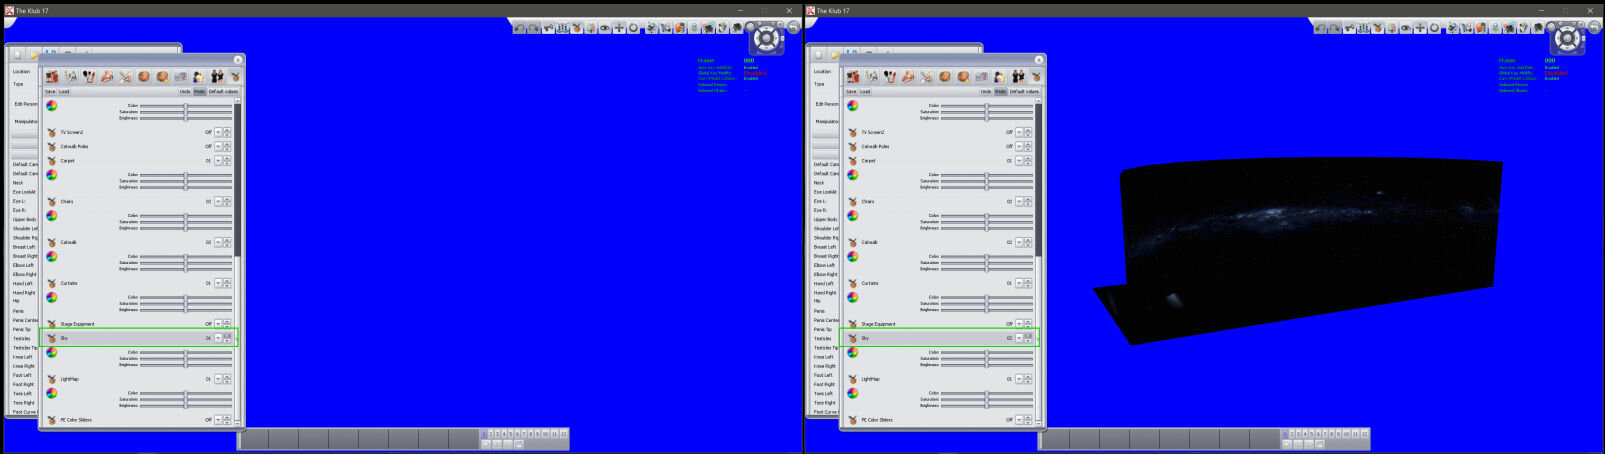Image resolution: width=1605 pixels, height=454 pixels.
Task: Click the undo arrow in the left window toolbar
Action: [x=519, y=28]
